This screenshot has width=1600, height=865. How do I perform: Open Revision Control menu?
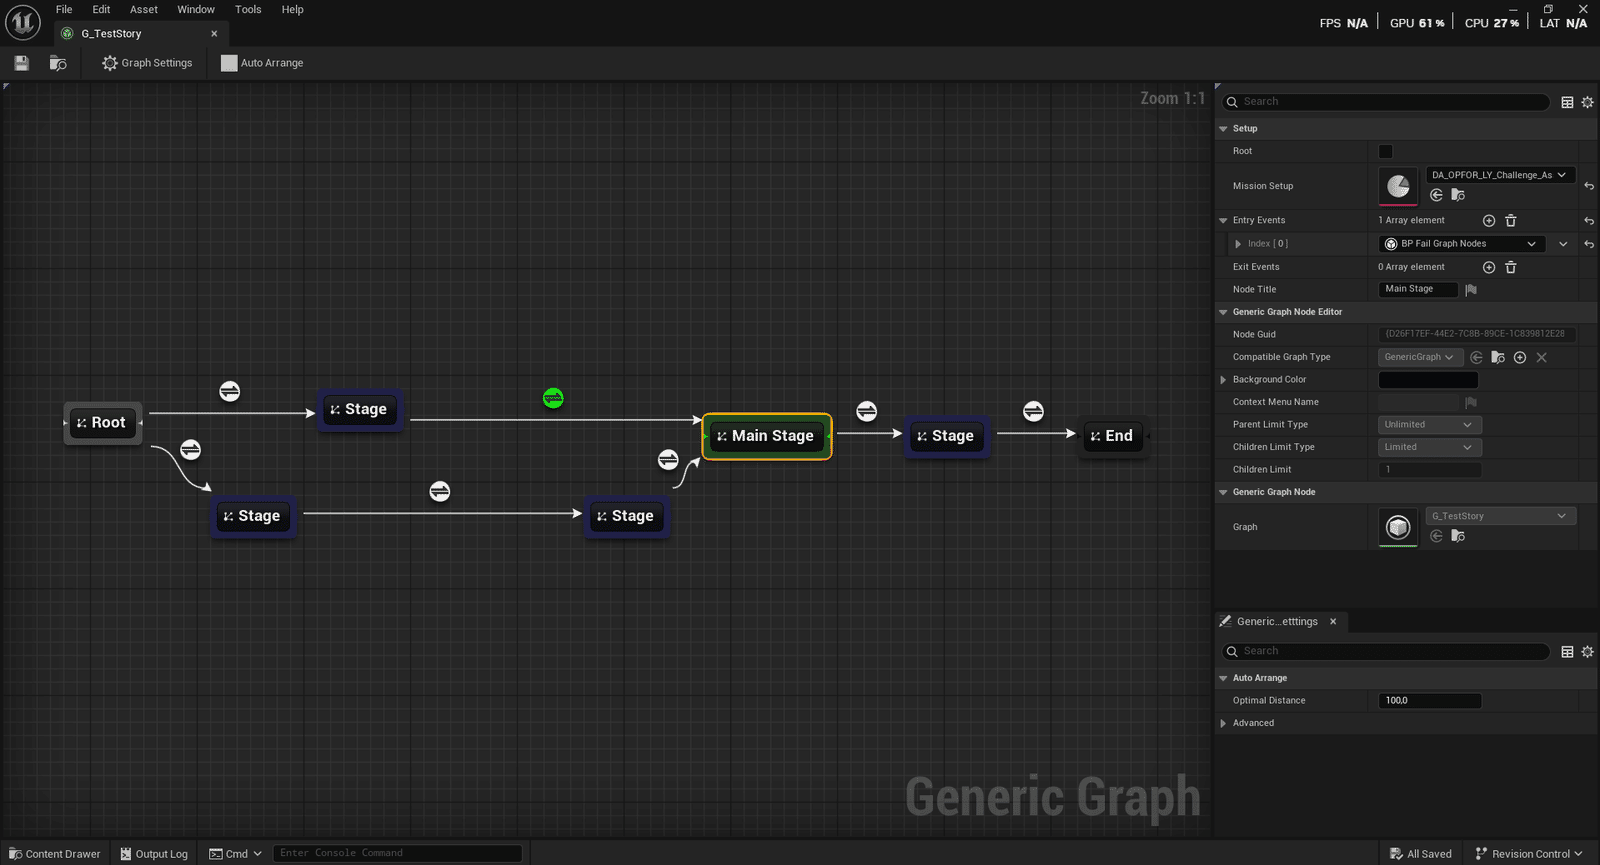coord(1529,854)
